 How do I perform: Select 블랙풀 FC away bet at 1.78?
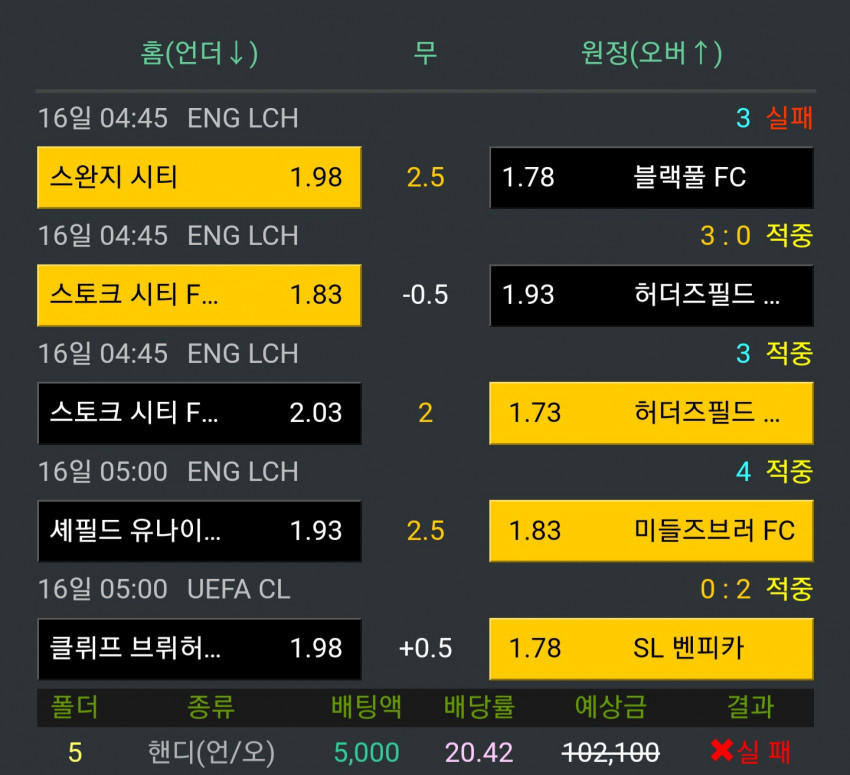pyautogui.click(x=651, y=177)
